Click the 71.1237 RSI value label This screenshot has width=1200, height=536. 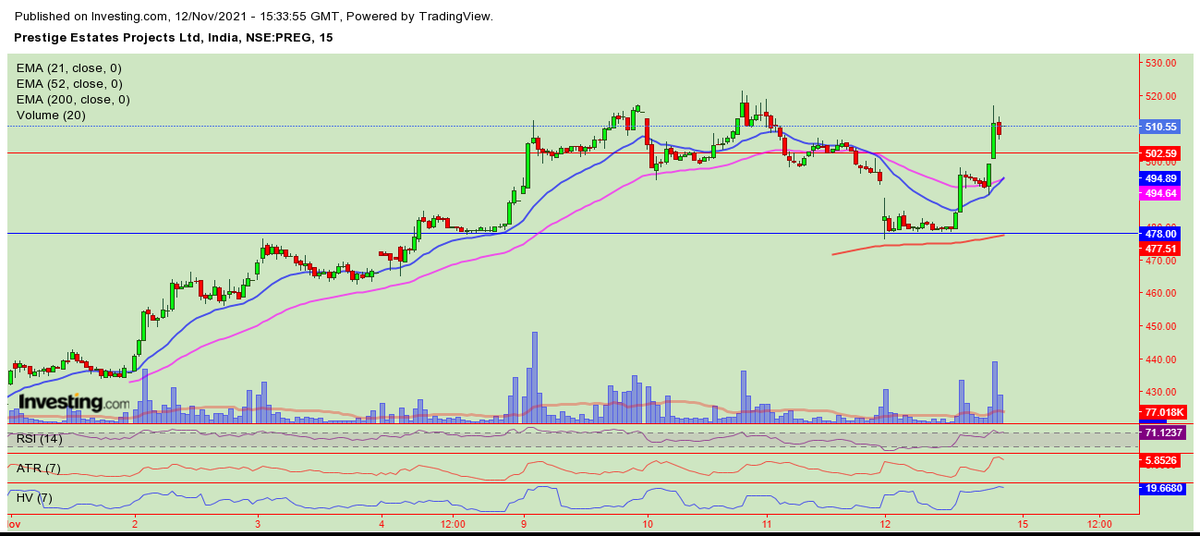click(1162, 432)
